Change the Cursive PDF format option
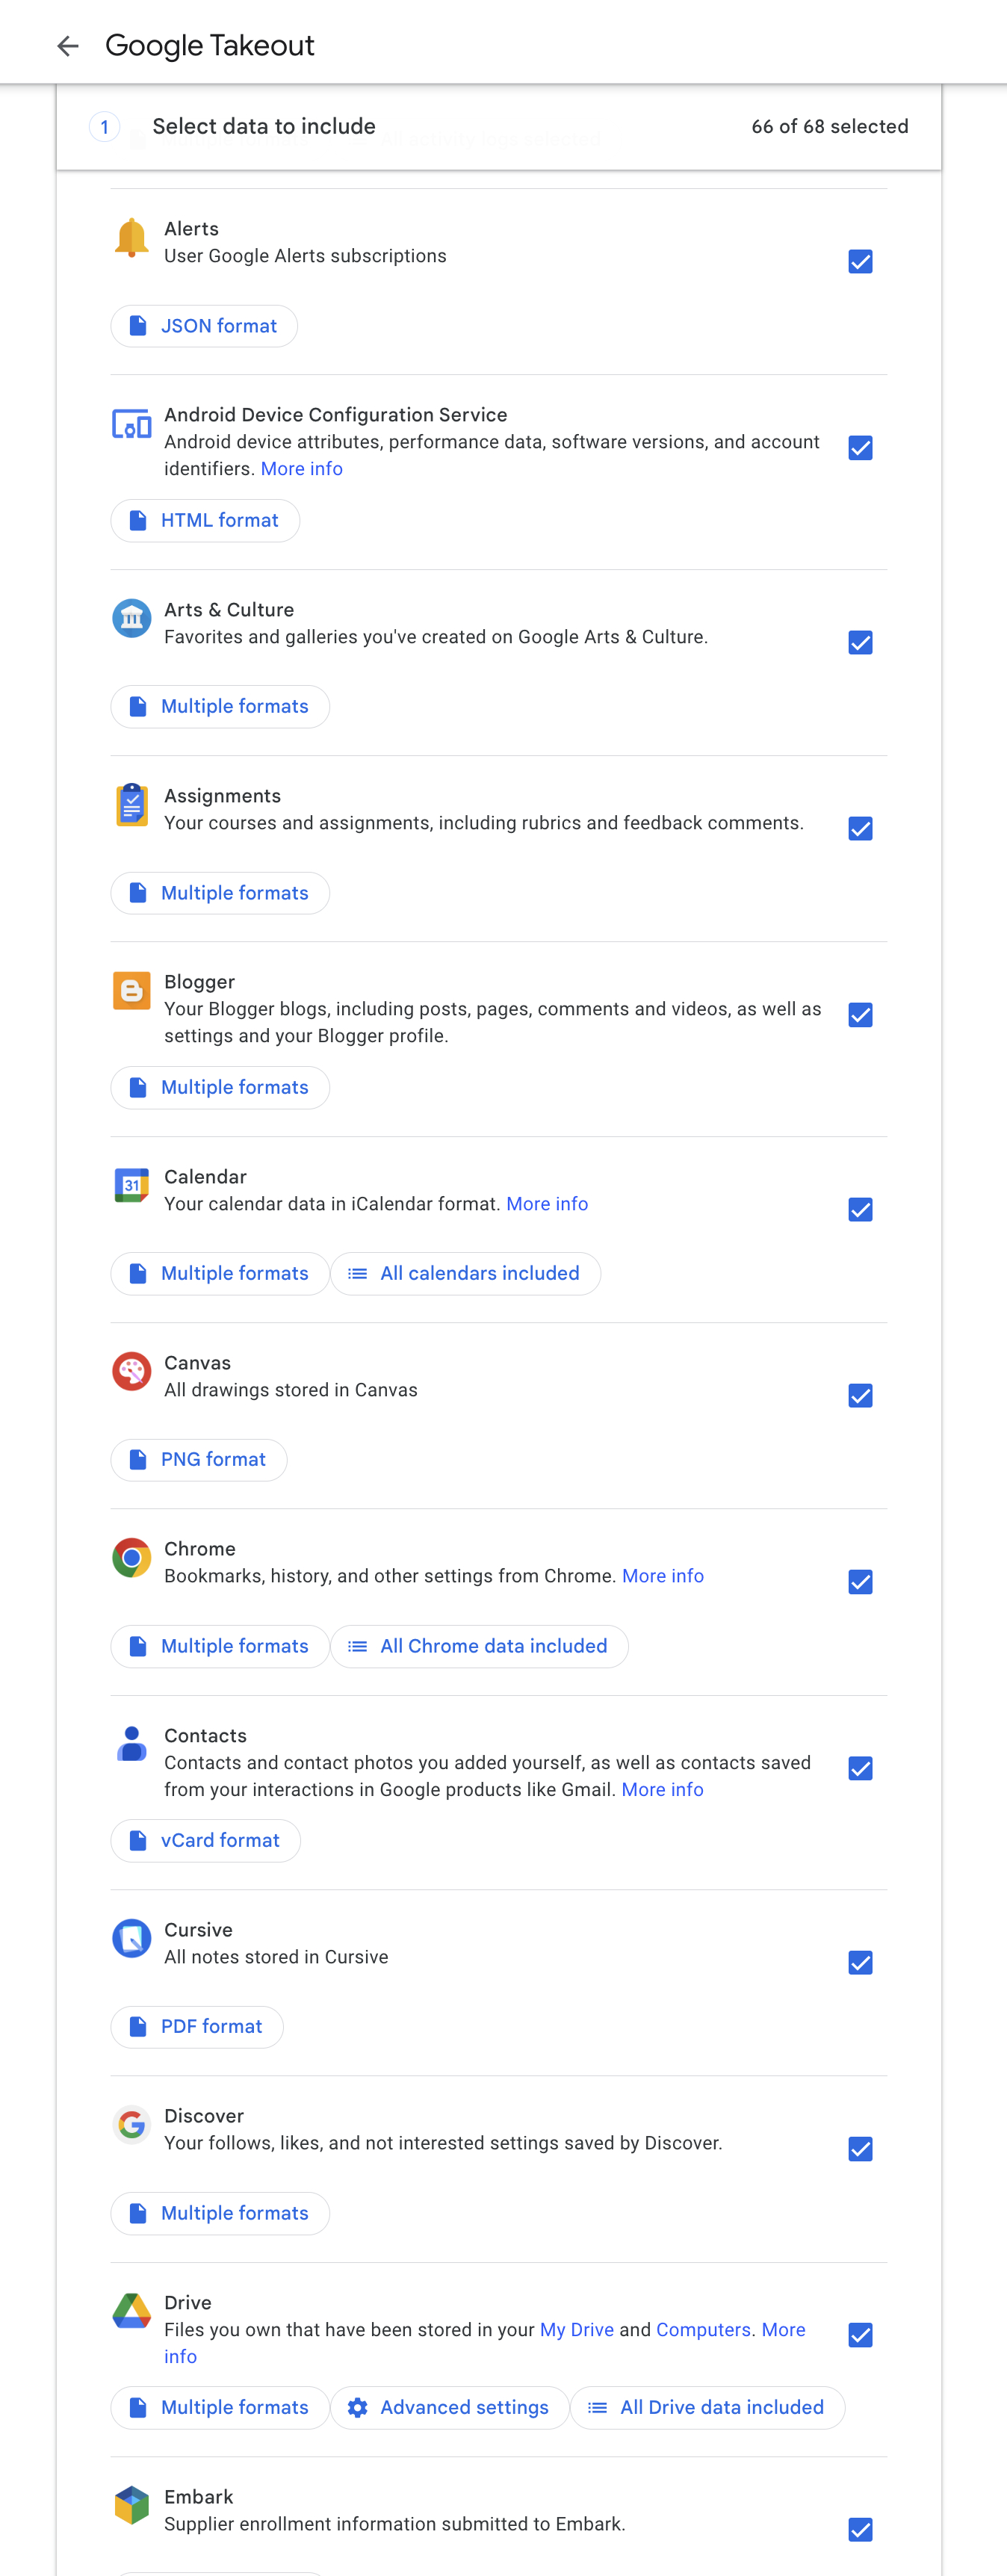This screenshot has height=2576, width=1007. tap(196, 2026)
